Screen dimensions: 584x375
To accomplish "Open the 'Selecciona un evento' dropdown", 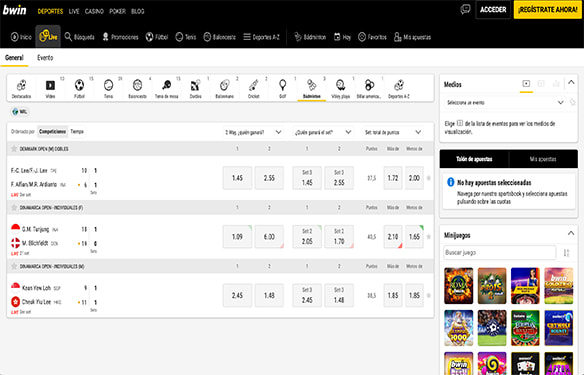I will click(505, 102).
